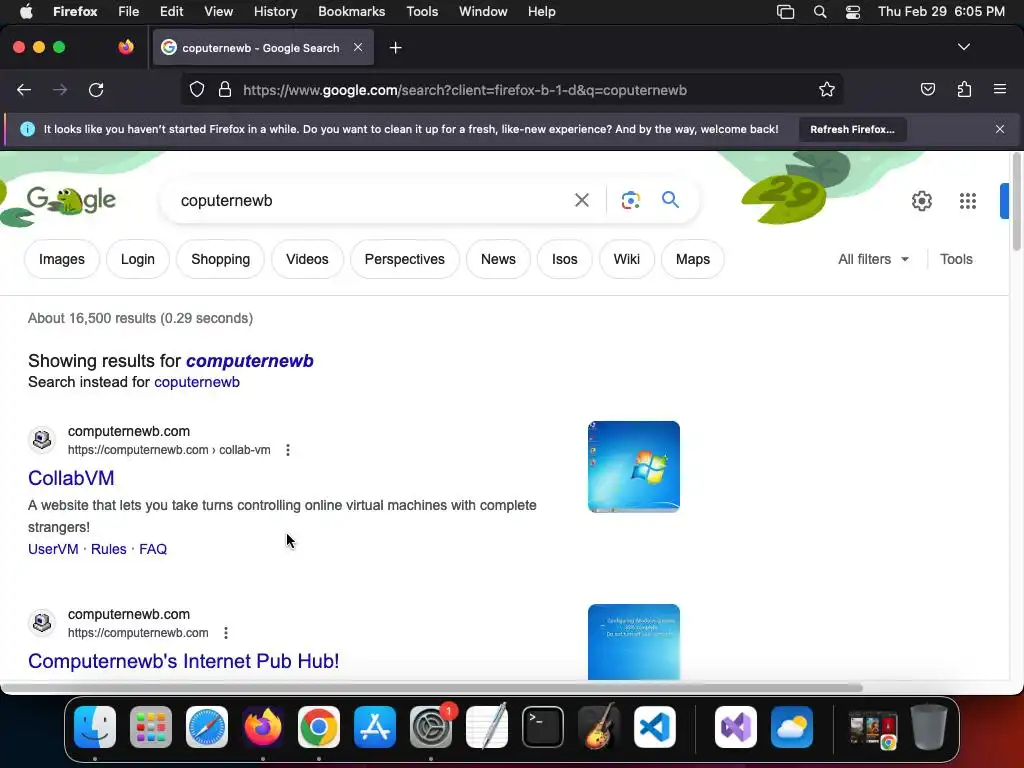The height and width of the screenshot is (768, 1024).
Task: Open the corrected computernewb suggestion link
Action: [249, 360]
